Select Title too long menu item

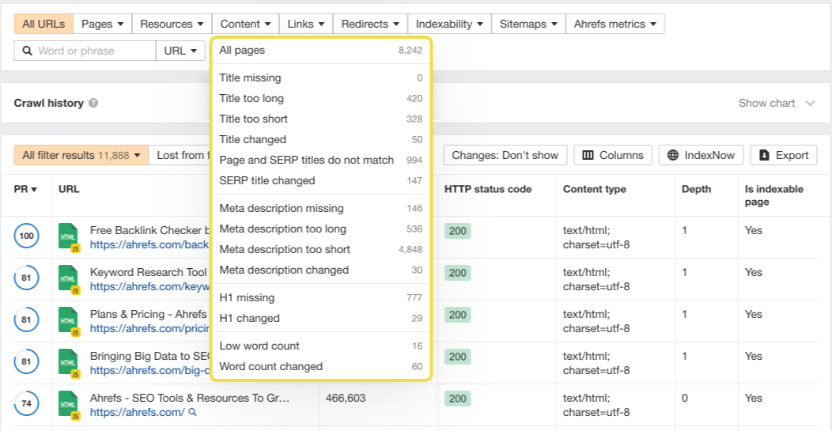[x=321, y=98]
